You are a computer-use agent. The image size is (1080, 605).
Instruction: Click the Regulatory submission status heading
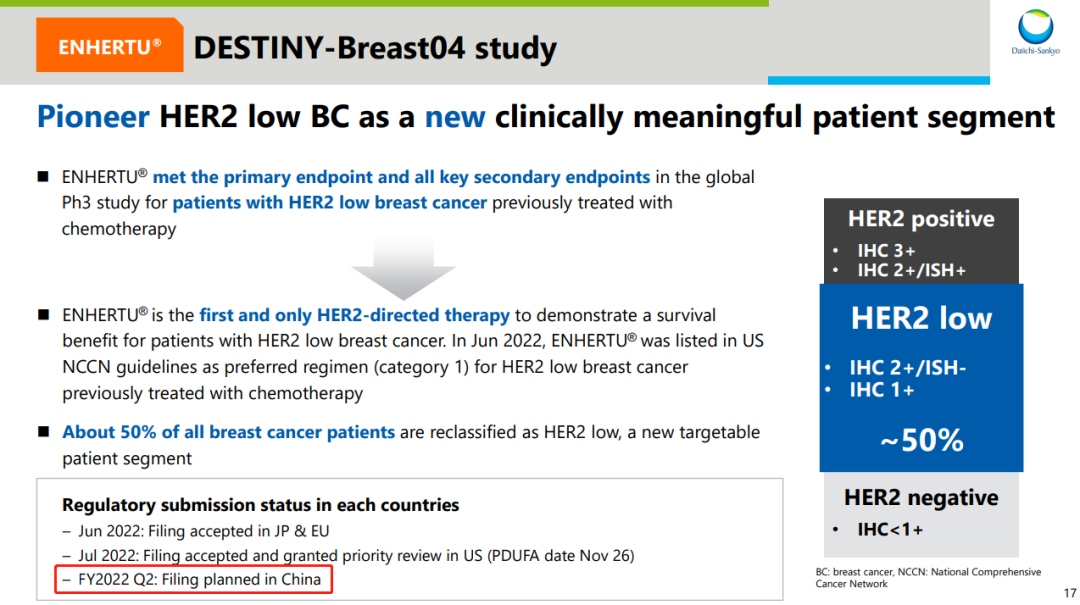click(x=260, y=505)
